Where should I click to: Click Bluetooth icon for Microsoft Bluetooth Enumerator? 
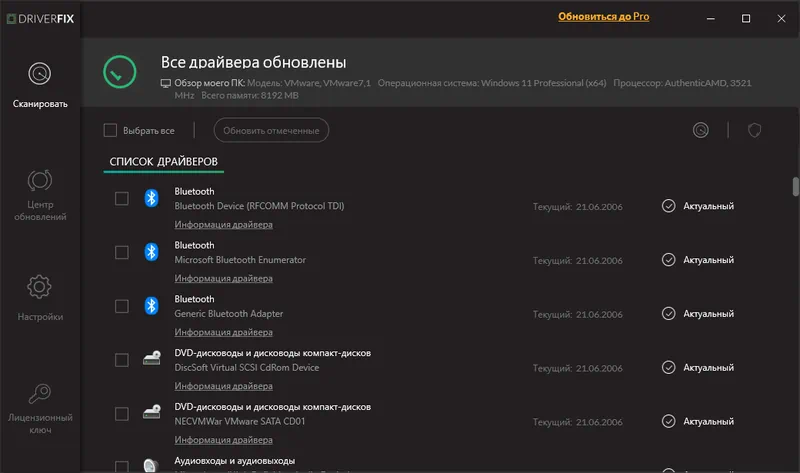[x=151, y=252]
